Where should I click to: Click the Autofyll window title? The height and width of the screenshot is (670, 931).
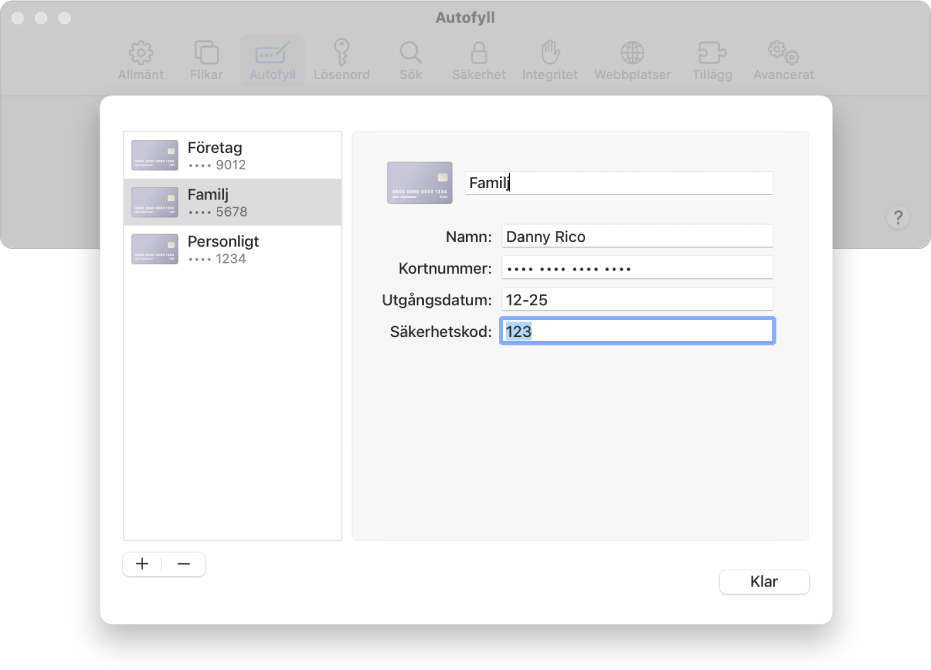click(x=465, y=17)
